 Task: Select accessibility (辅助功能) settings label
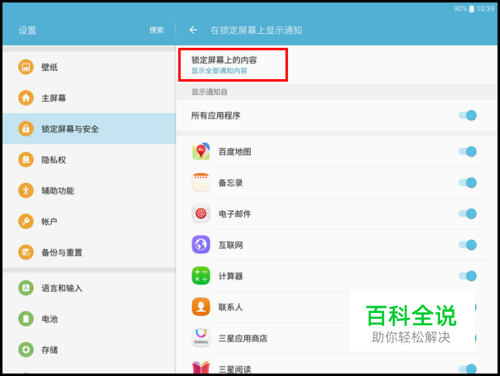[58, 191]
